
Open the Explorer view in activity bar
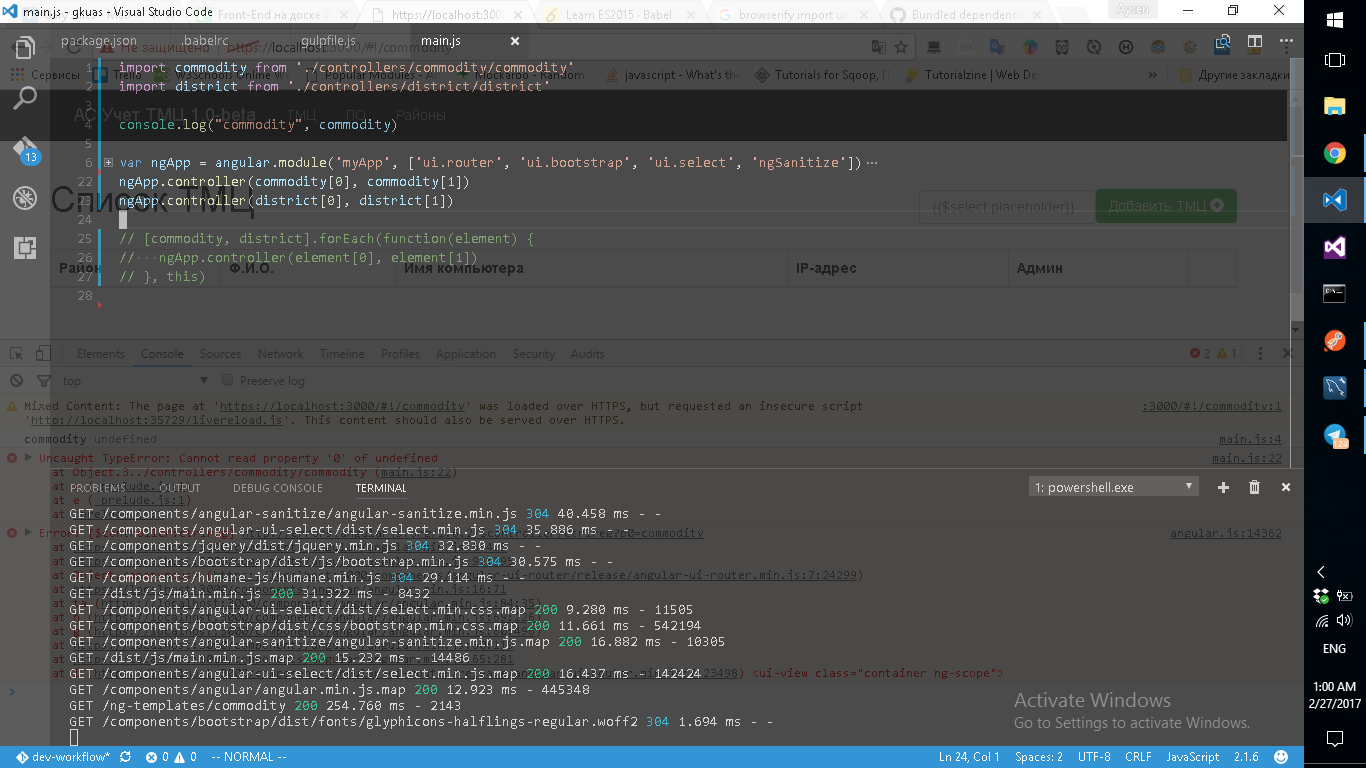[x=25, y=47]
